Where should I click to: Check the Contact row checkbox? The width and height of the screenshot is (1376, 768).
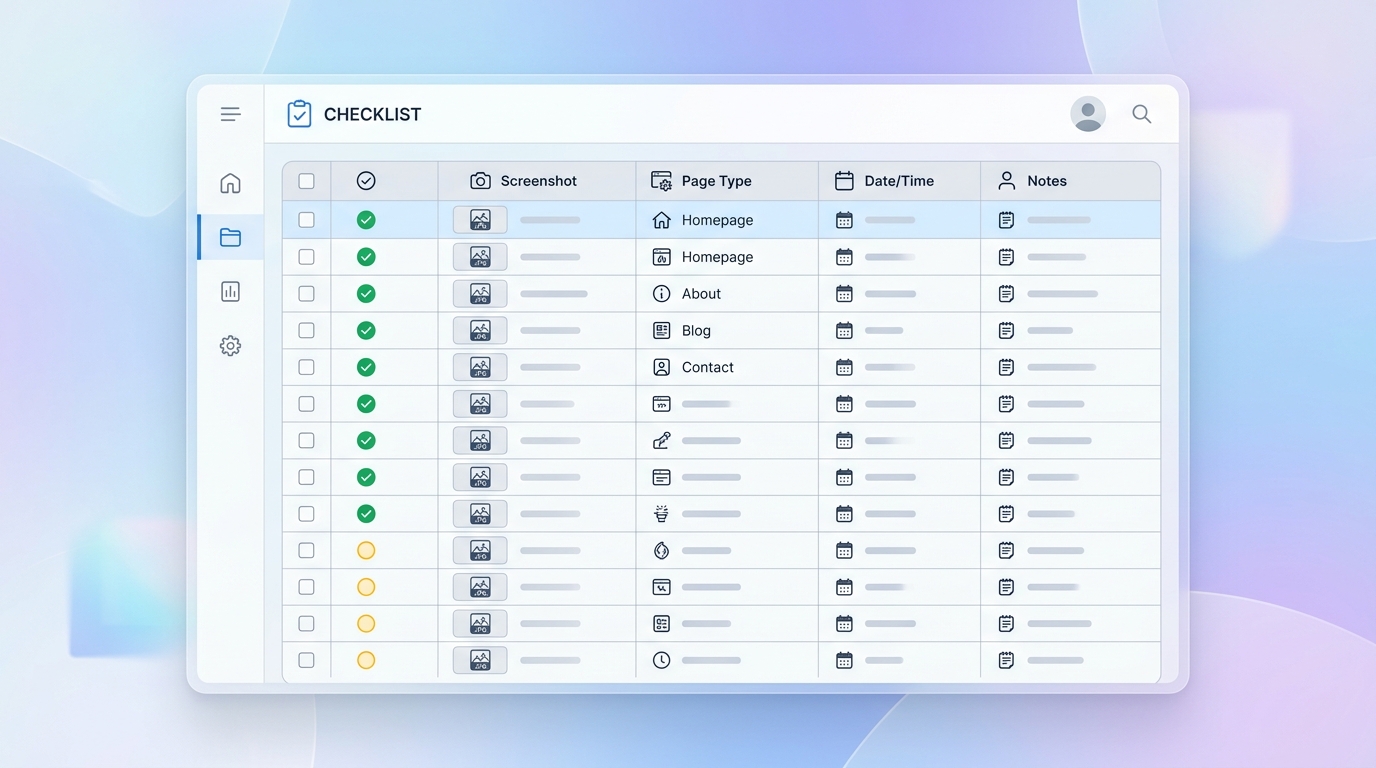pyautogui.click(x=306, y=367)
